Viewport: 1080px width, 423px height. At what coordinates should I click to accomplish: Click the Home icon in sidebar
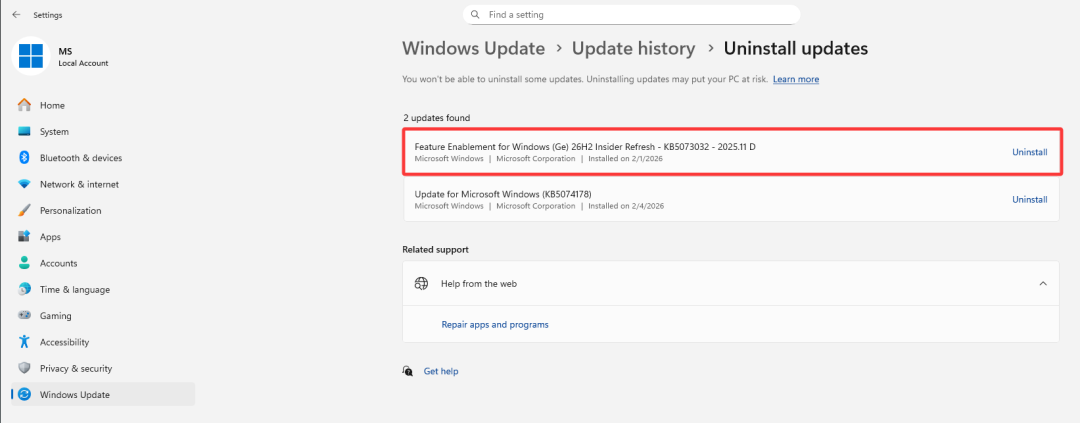24,105
